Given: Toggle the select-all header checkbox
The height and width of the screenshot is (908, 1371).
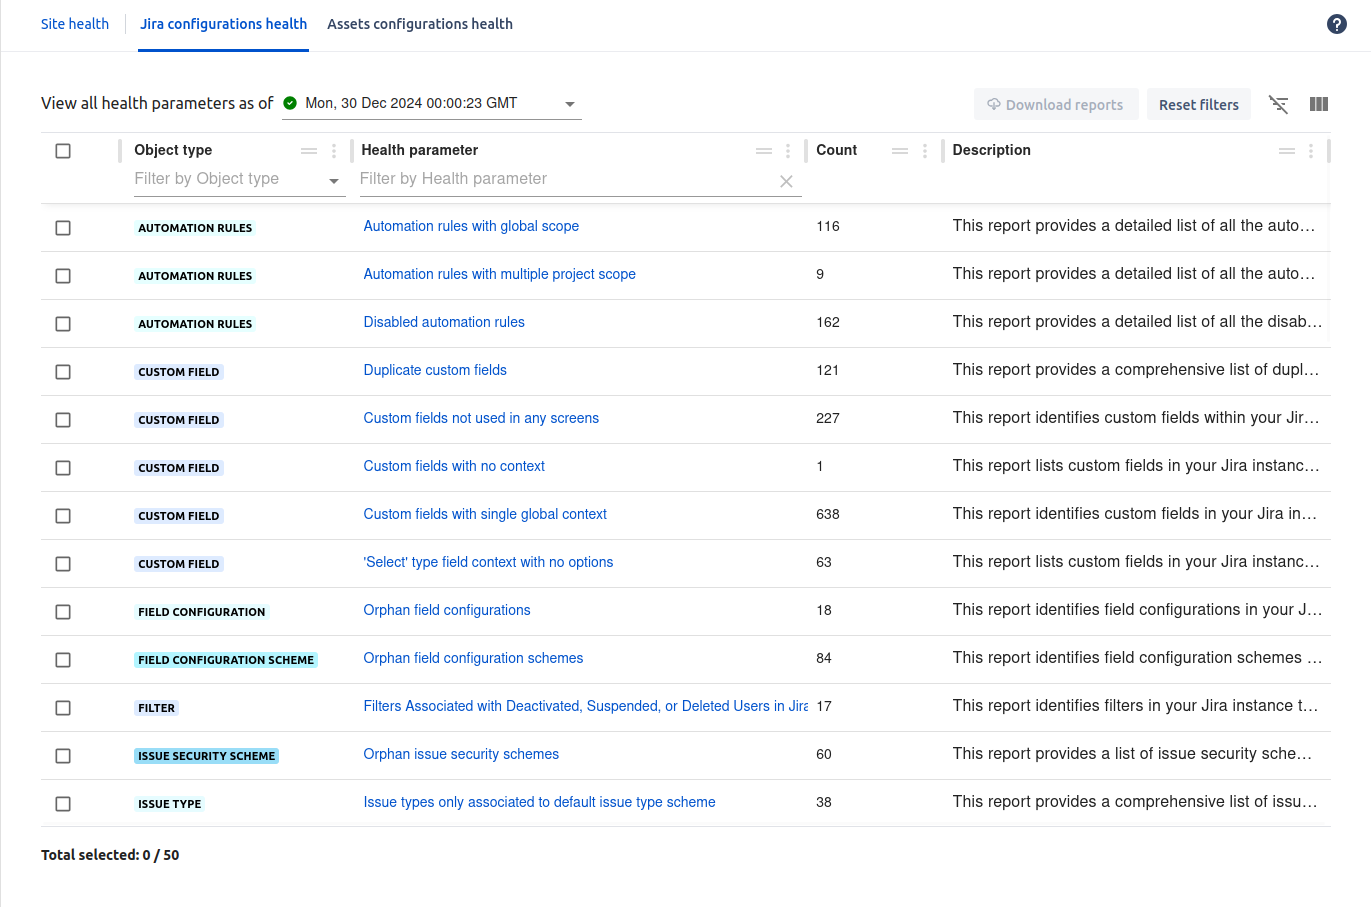Looking at the screenshot, I should (63, 151).
